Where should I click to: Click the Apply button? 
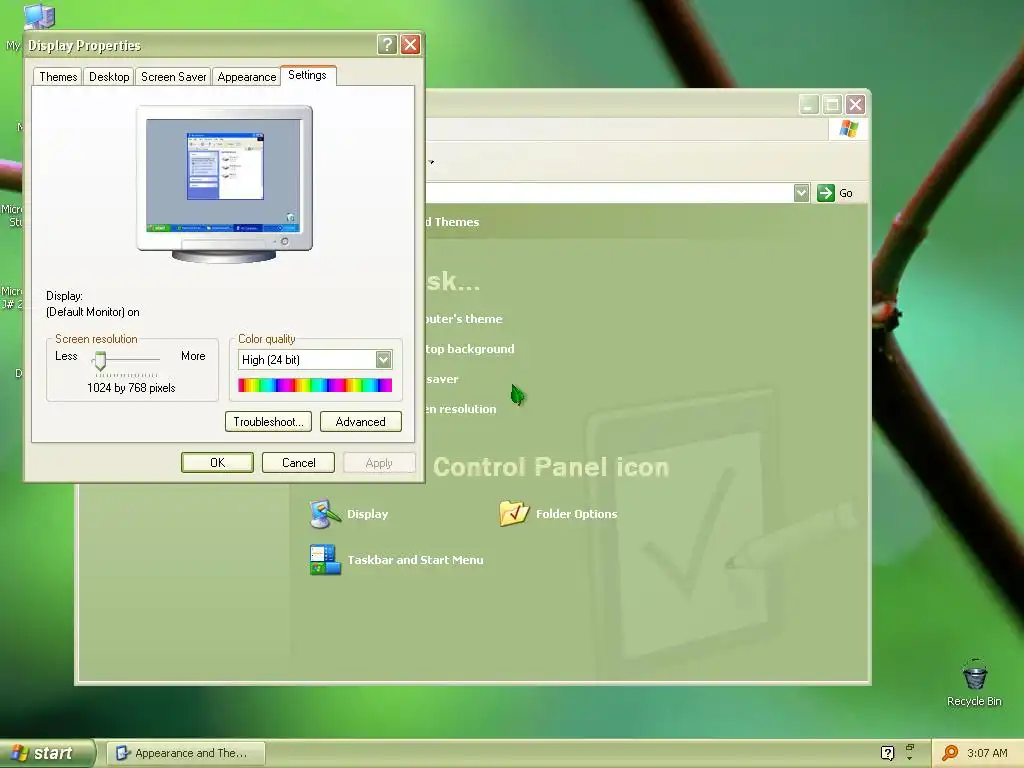pyautogui.click(x=379, y=462)
